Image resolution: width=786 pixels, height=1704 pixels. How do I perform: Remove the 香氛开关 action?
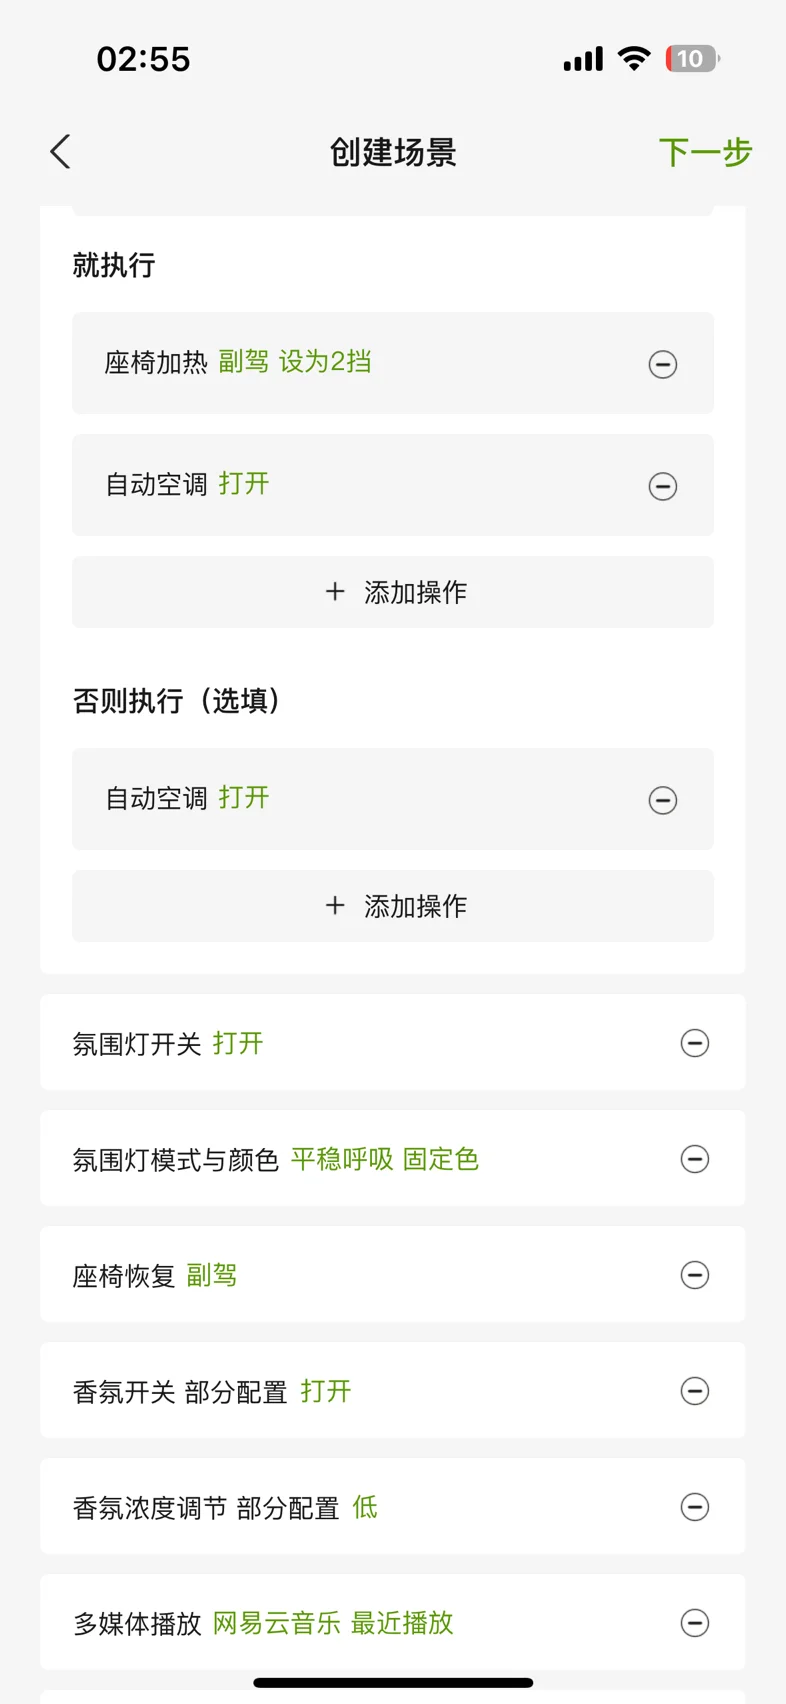pyautogui.click(x=695, y=1391)
